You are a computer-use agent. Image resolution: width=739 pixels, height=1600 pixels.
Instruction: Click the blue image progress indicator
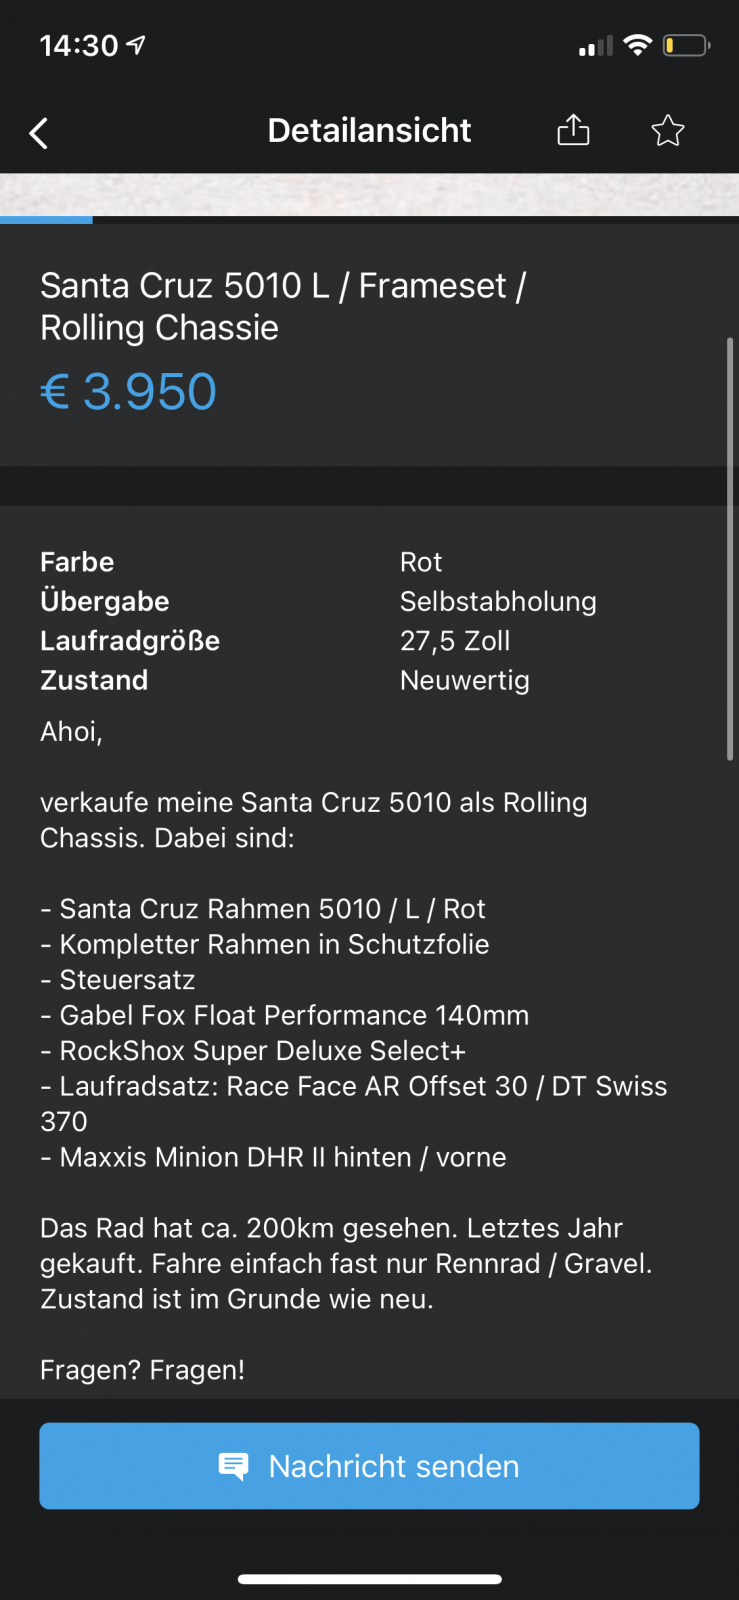point(46,220)
